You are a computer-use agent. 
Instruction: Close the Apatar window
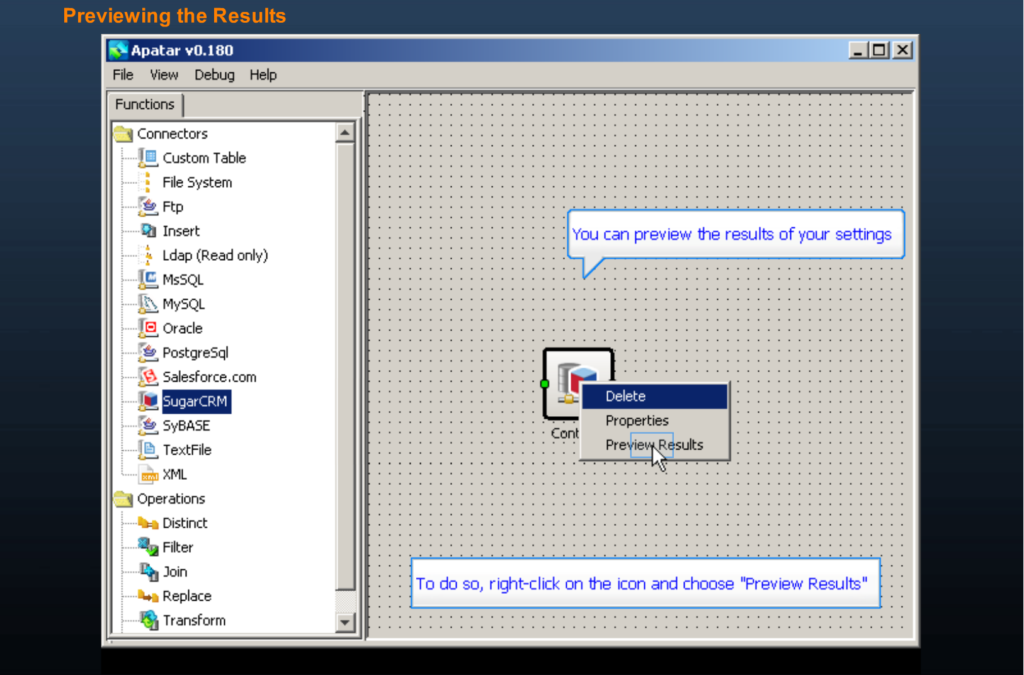point(903,50)
